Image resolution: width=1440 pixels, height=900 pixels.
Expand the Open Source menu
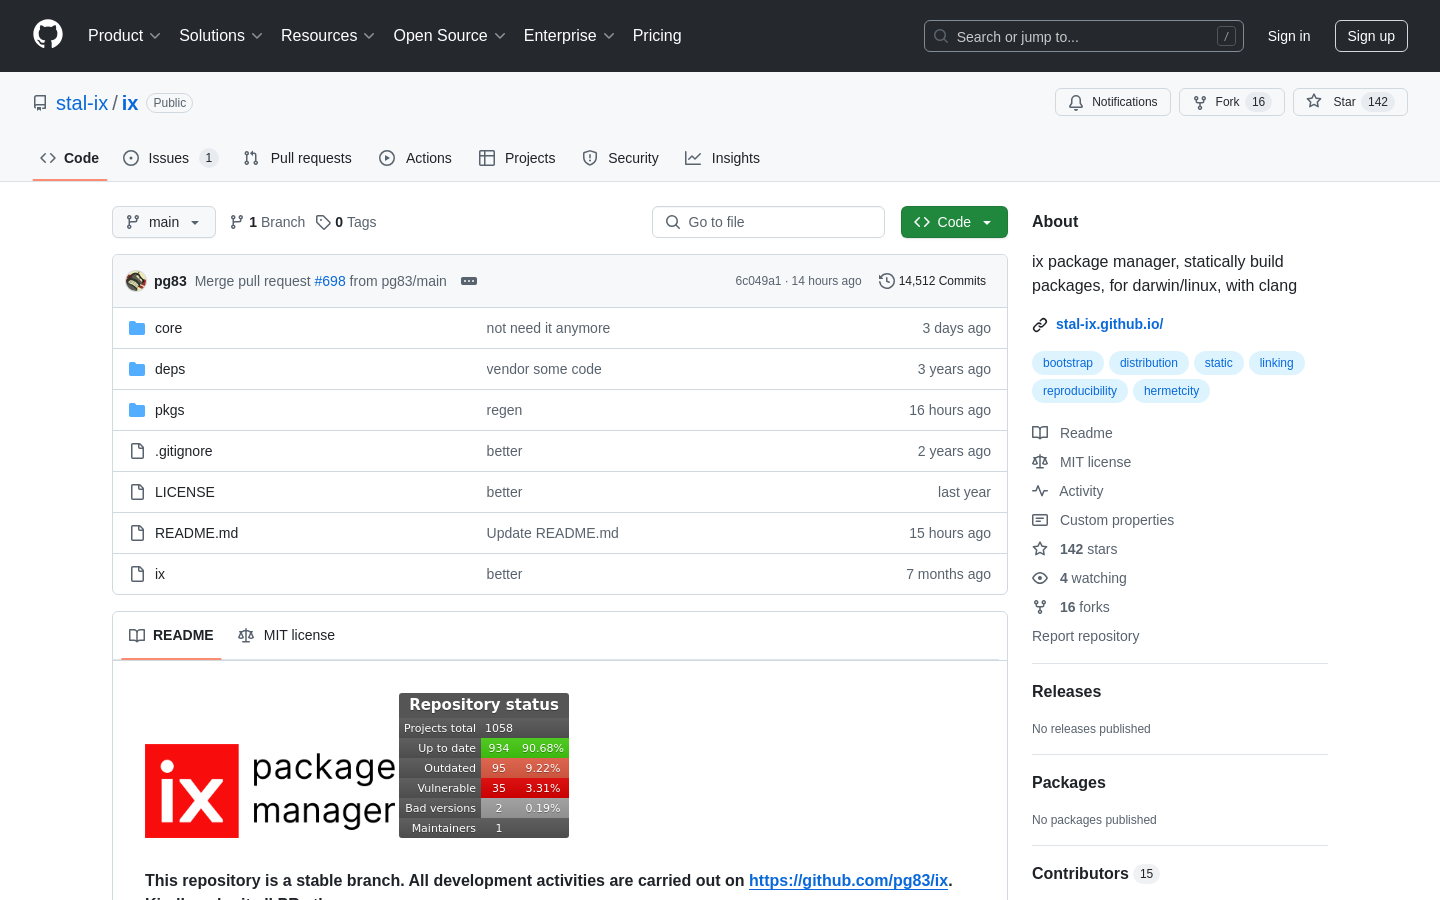(450, 36)
